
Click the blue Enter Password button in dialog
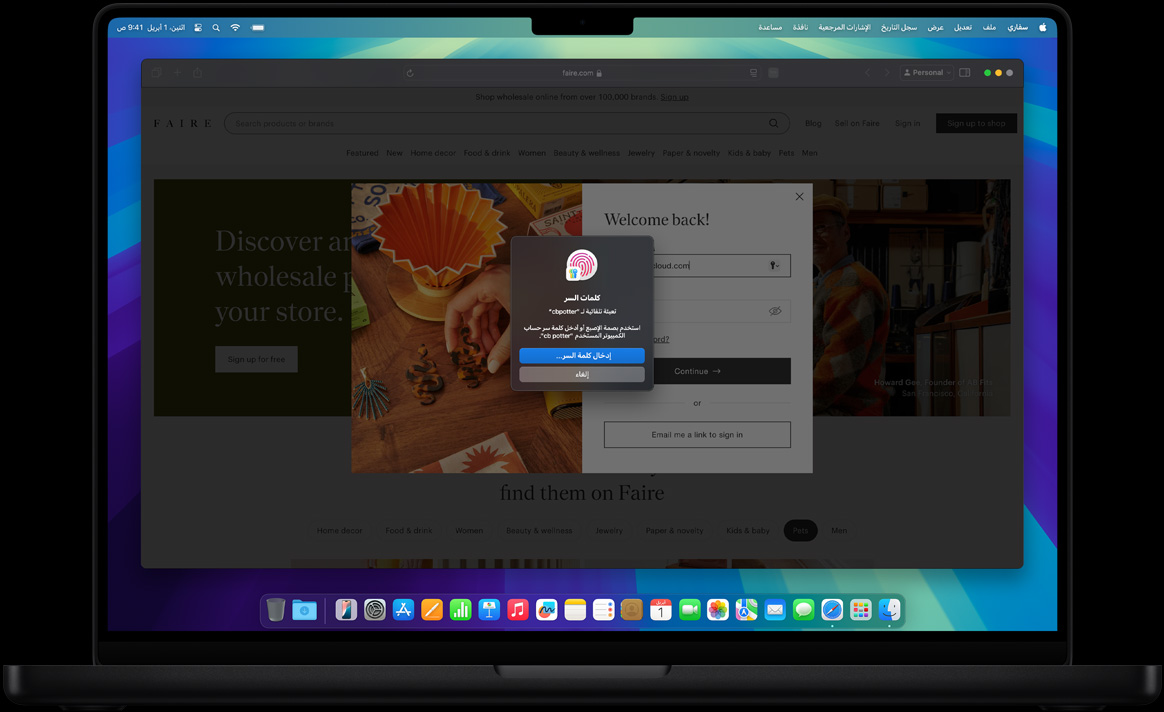point(581,356)
